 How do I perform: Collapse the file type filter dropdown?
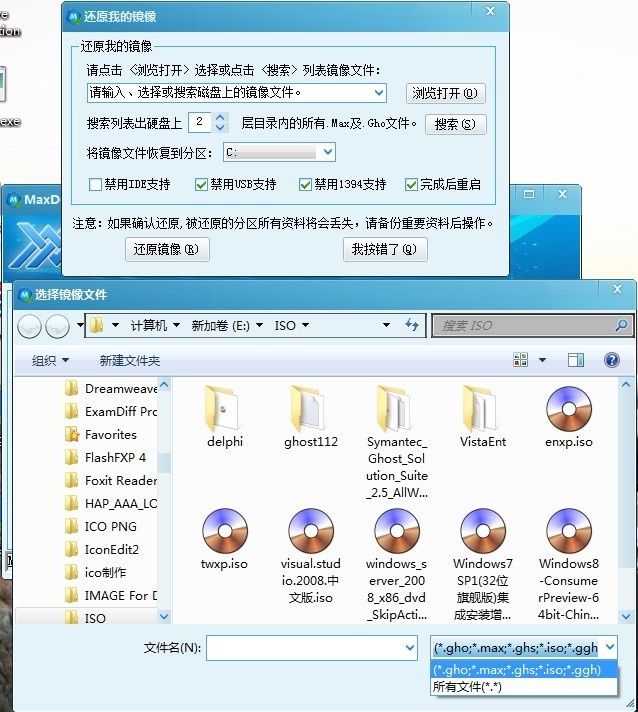(610, 648)
